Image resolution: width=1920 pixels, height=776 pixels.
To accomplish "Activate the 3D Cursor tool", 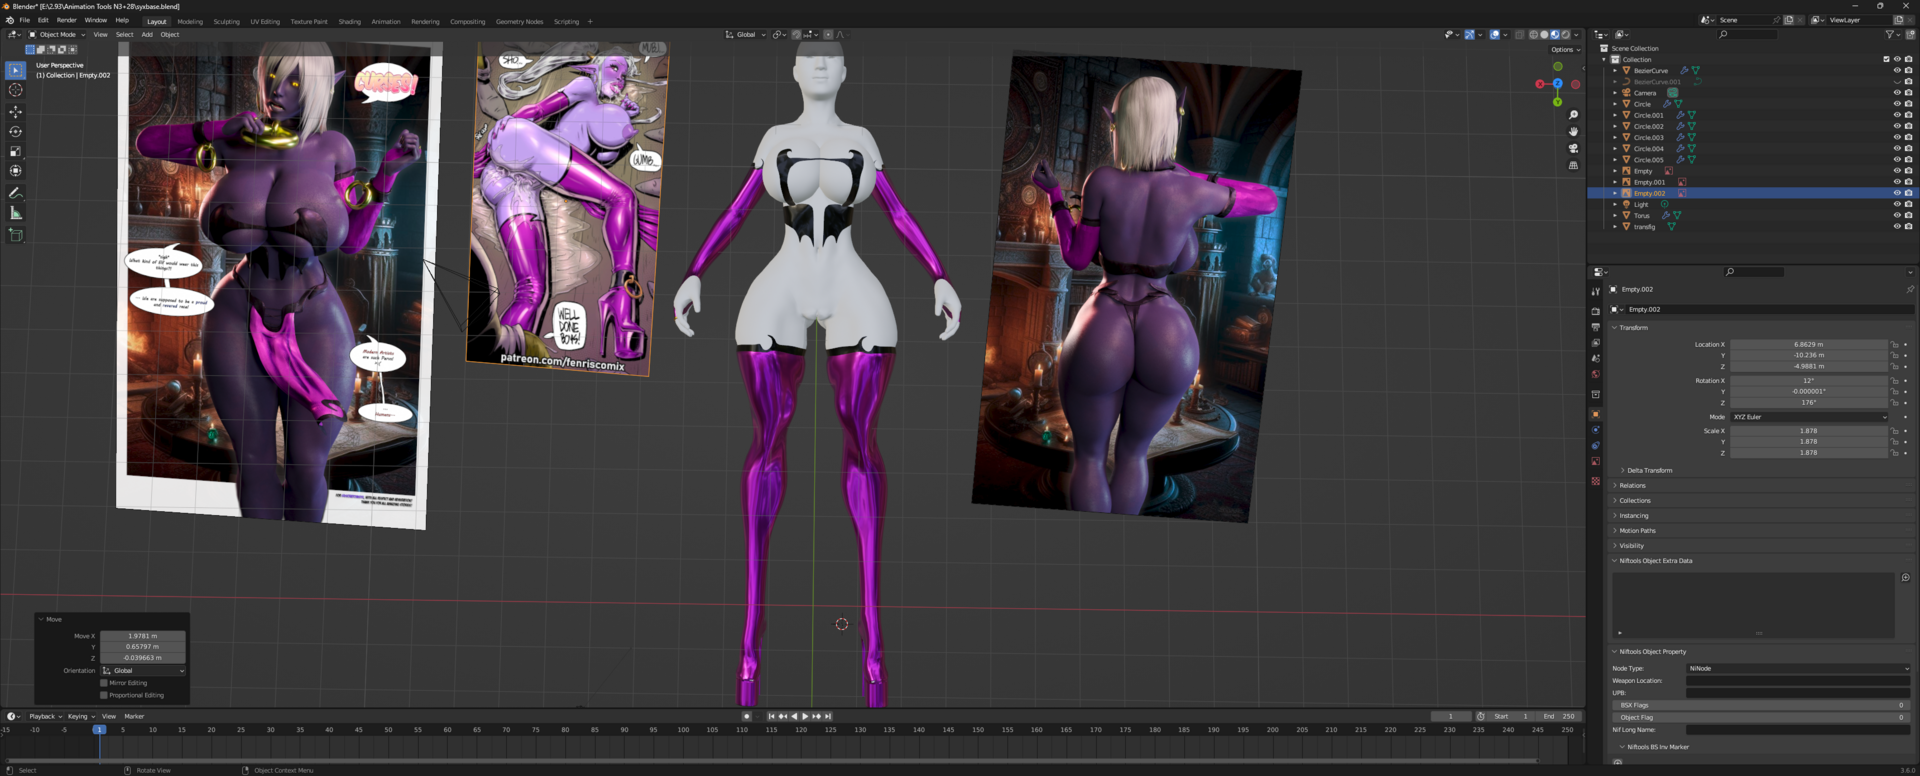I will click(16, 90).
